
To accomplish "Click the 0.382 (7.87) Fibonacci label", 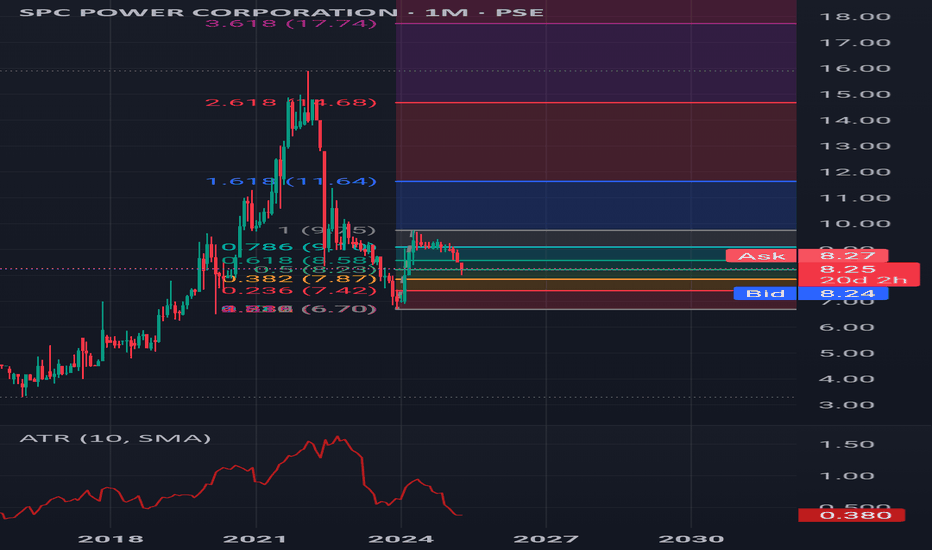I will (299, 279).
